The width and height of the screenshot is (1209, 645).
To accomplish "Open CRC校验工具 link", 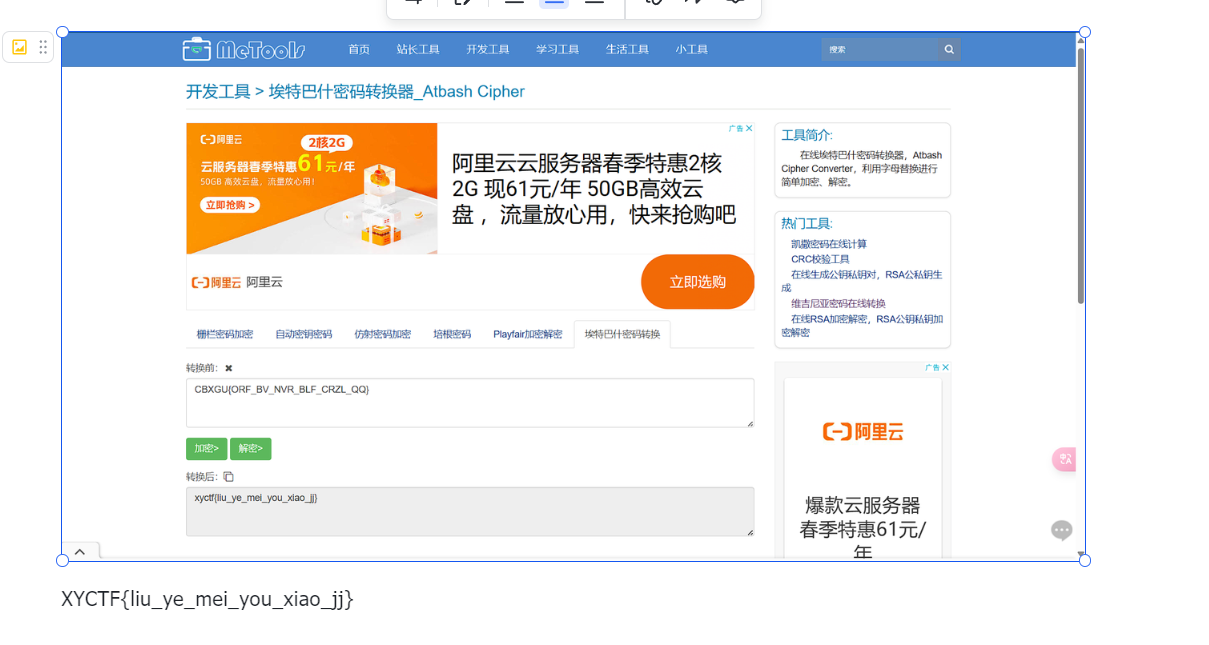I will (x=820, y=259).
